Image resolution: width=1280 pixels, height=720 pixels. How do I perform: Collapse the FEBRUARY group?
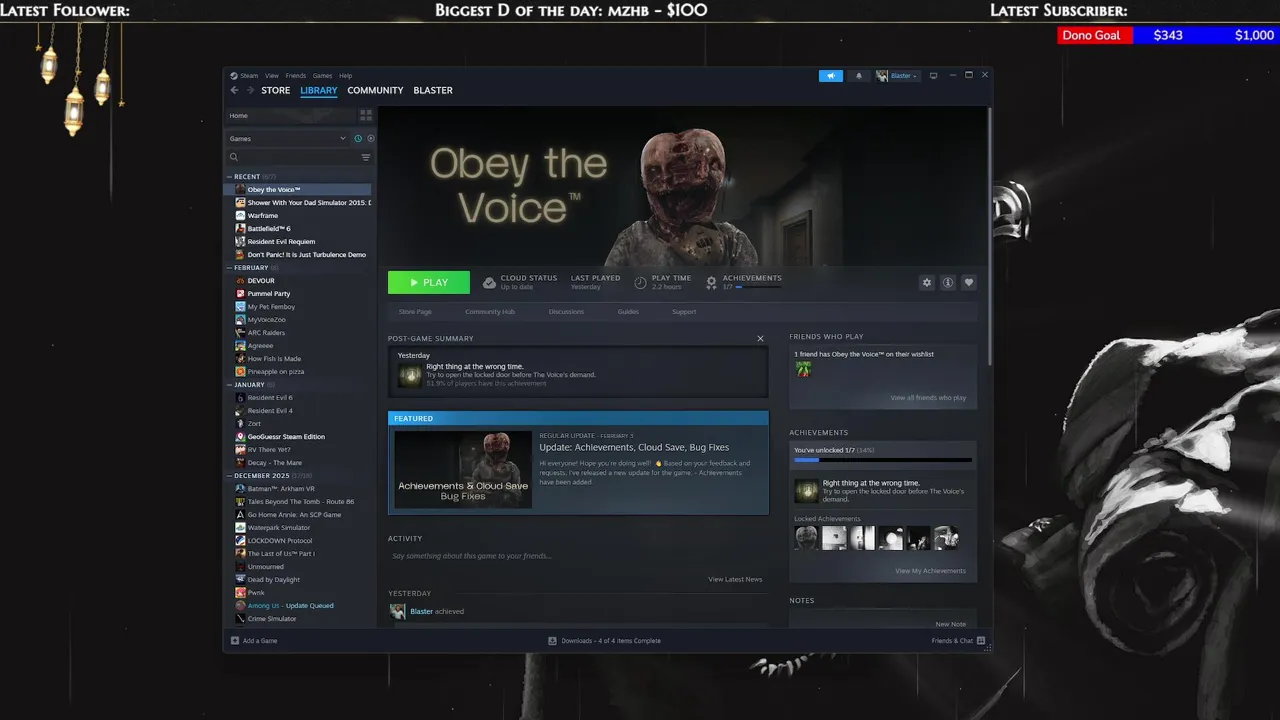coord(229,268)
